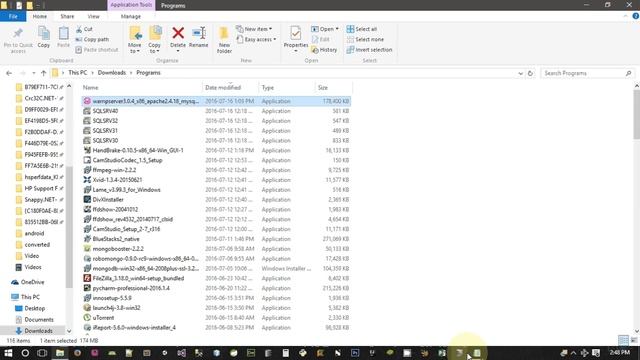Open the Windows Start button
640x360 pixels.
click(x=8, y=353)
